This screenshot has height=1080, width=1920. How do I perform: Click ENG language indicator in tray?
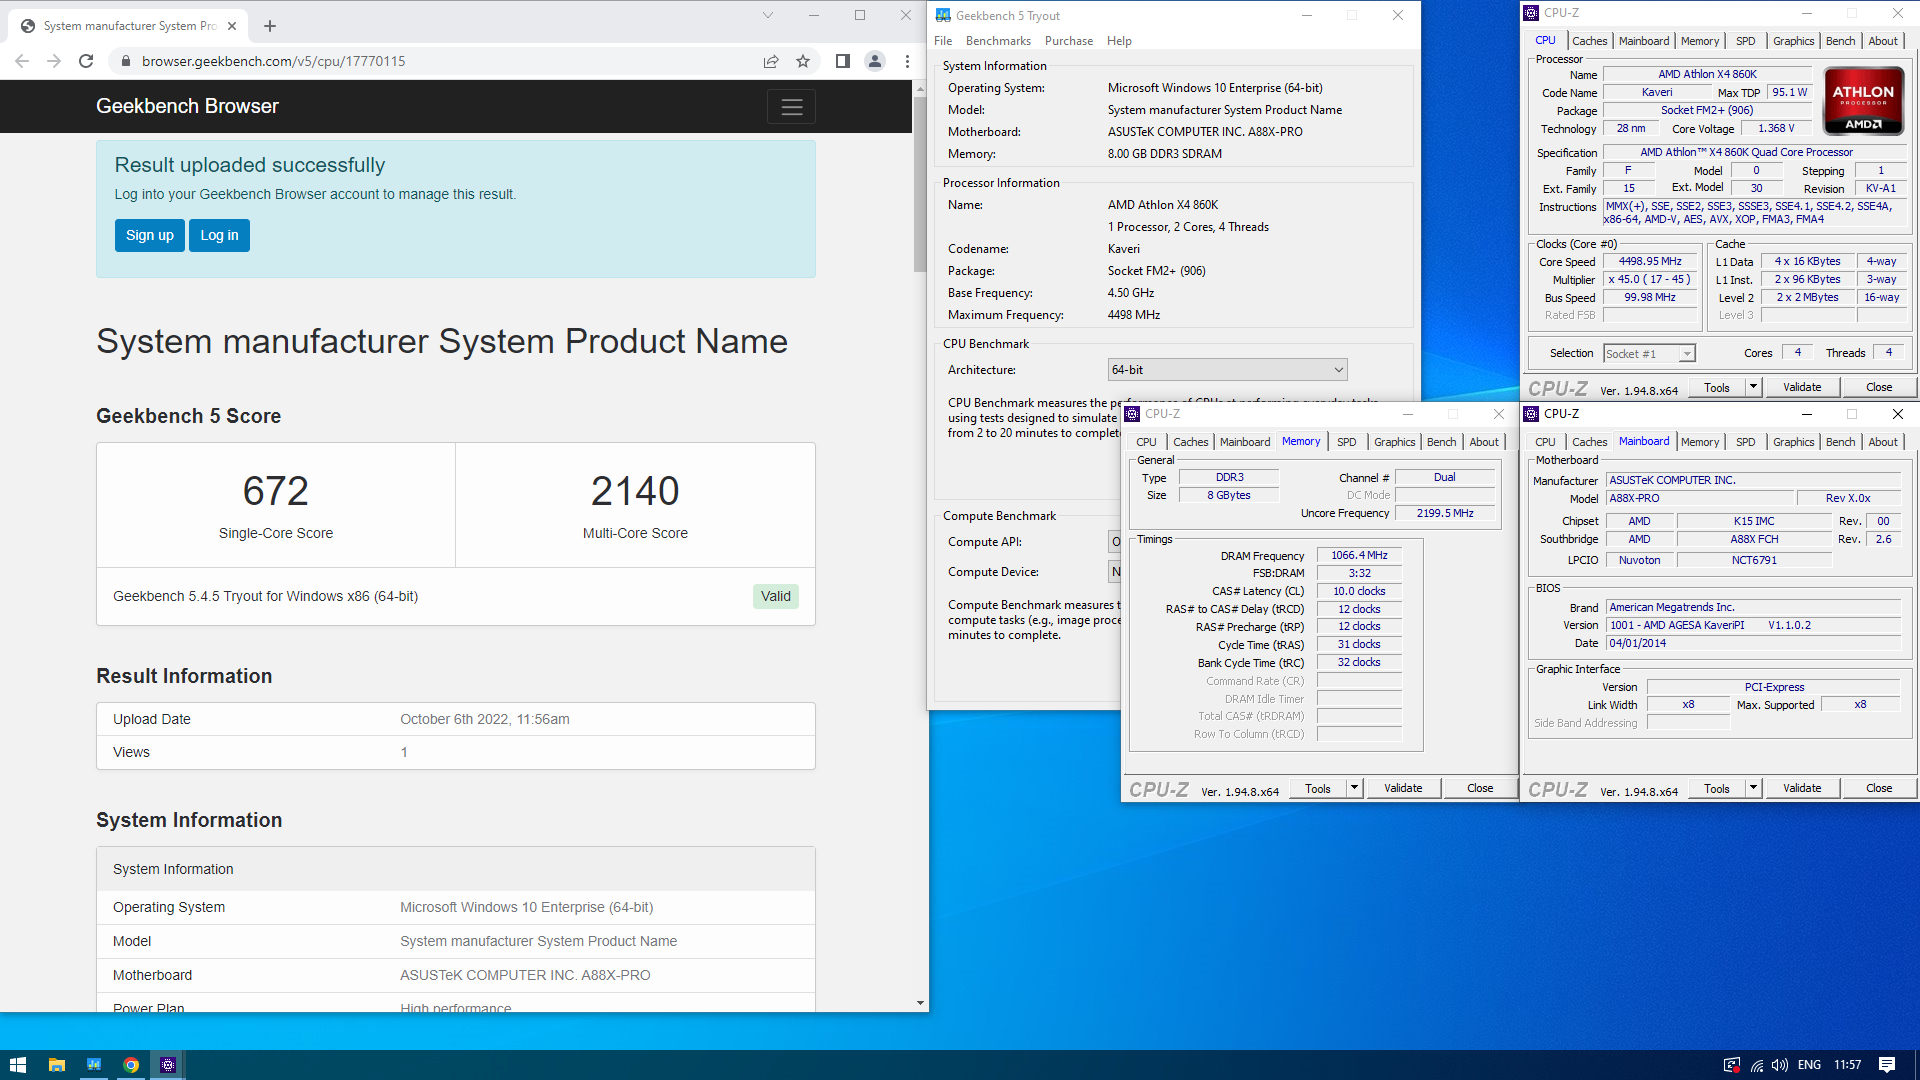(x=1809, y=1065)
